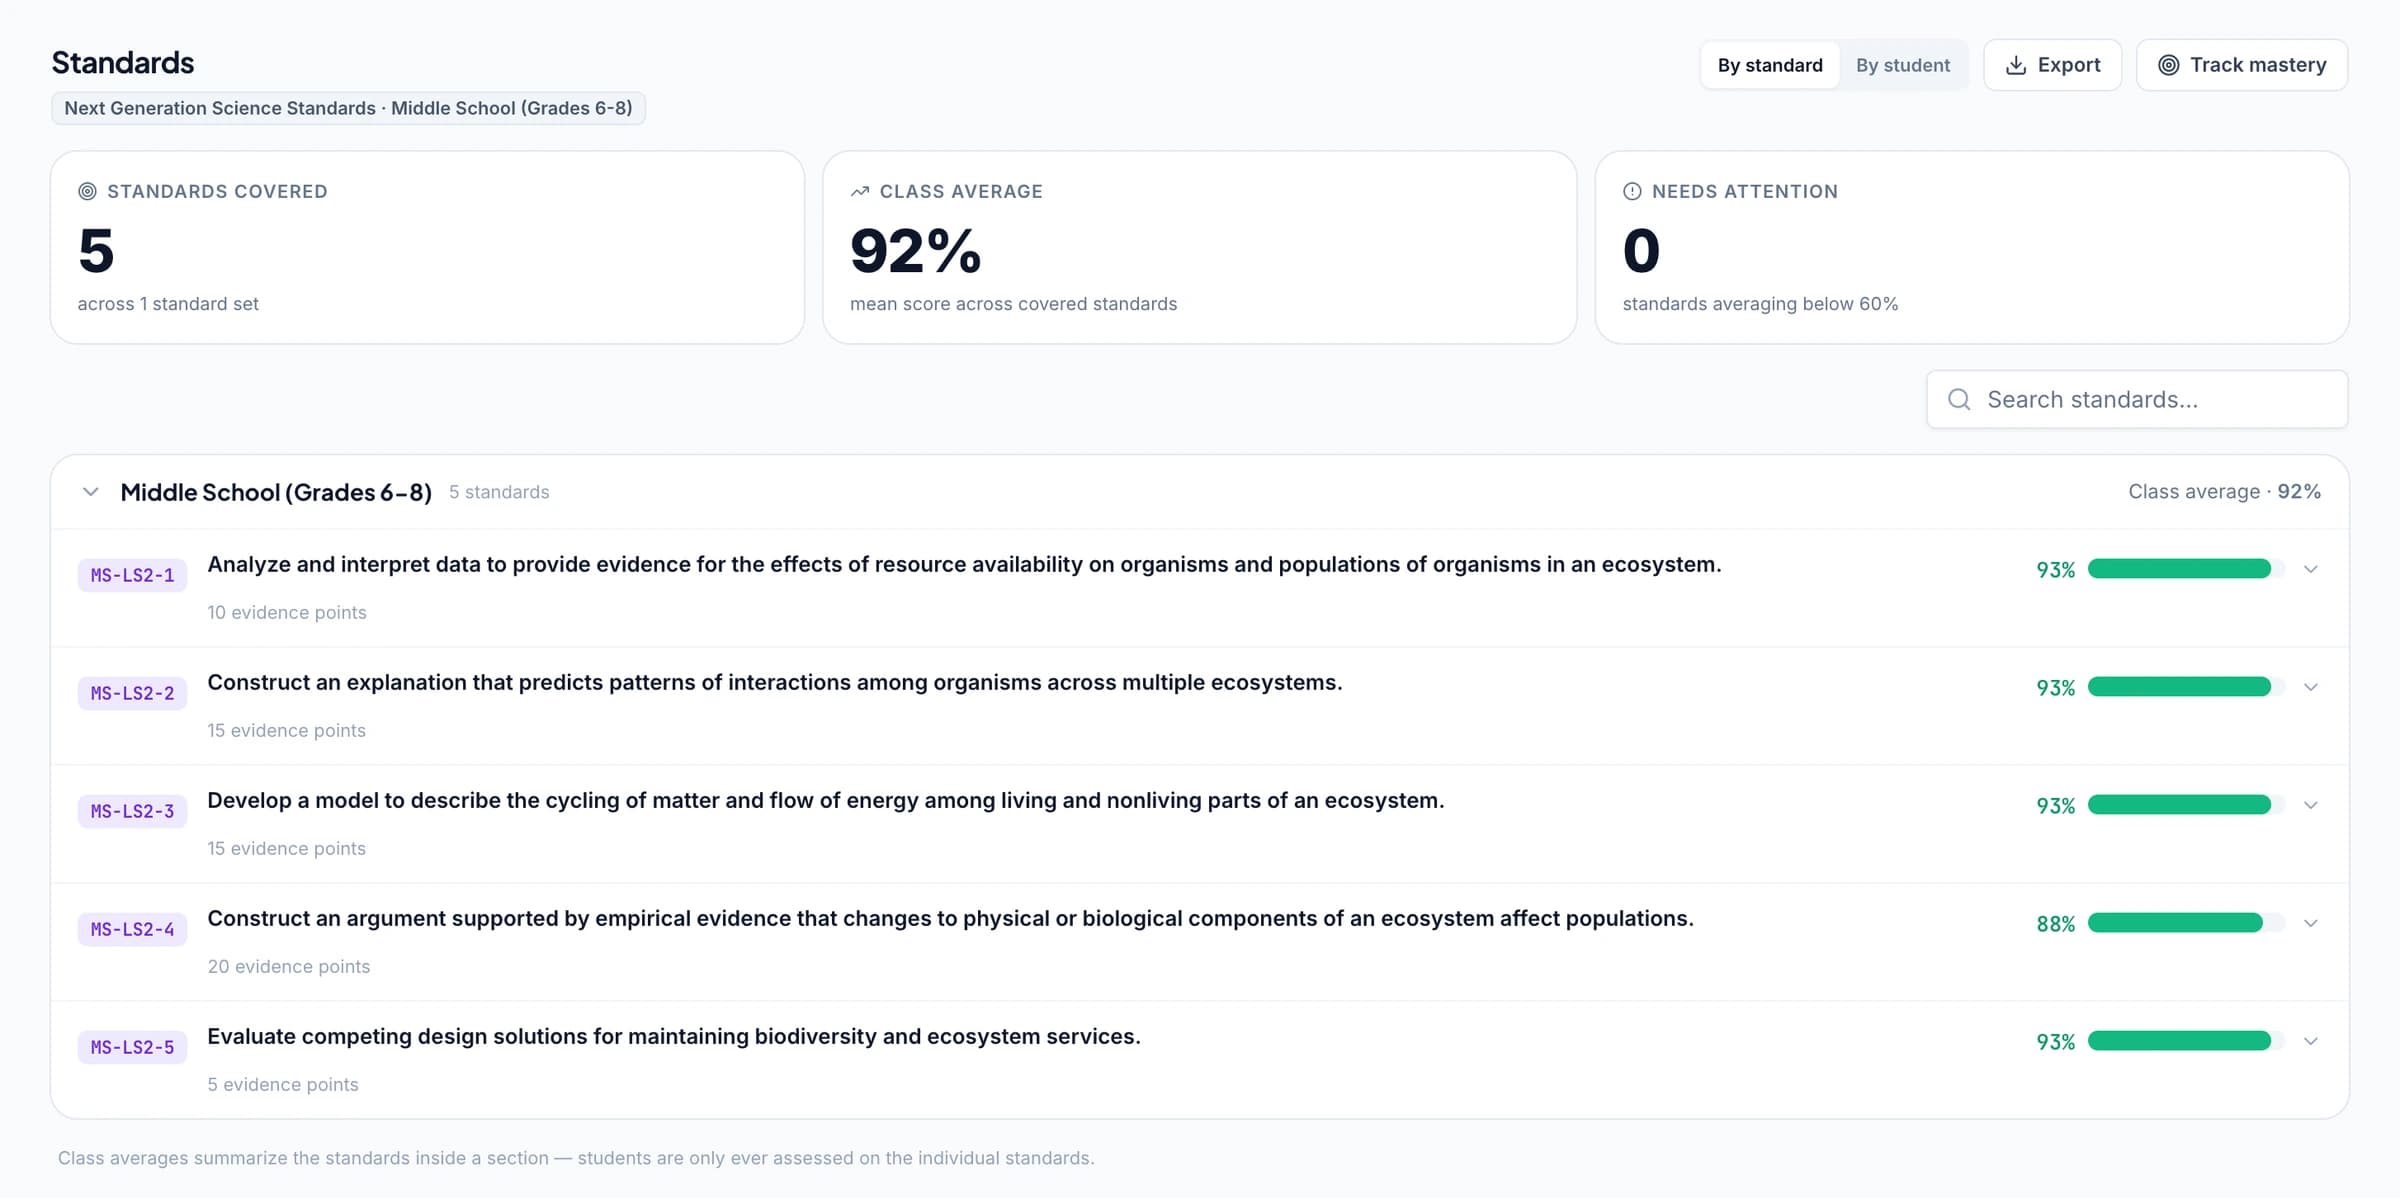This screenshot has height=1198, width=2400.
Task: Click the MS-LS2-1 standard code badge
Action: click(132, 575)
